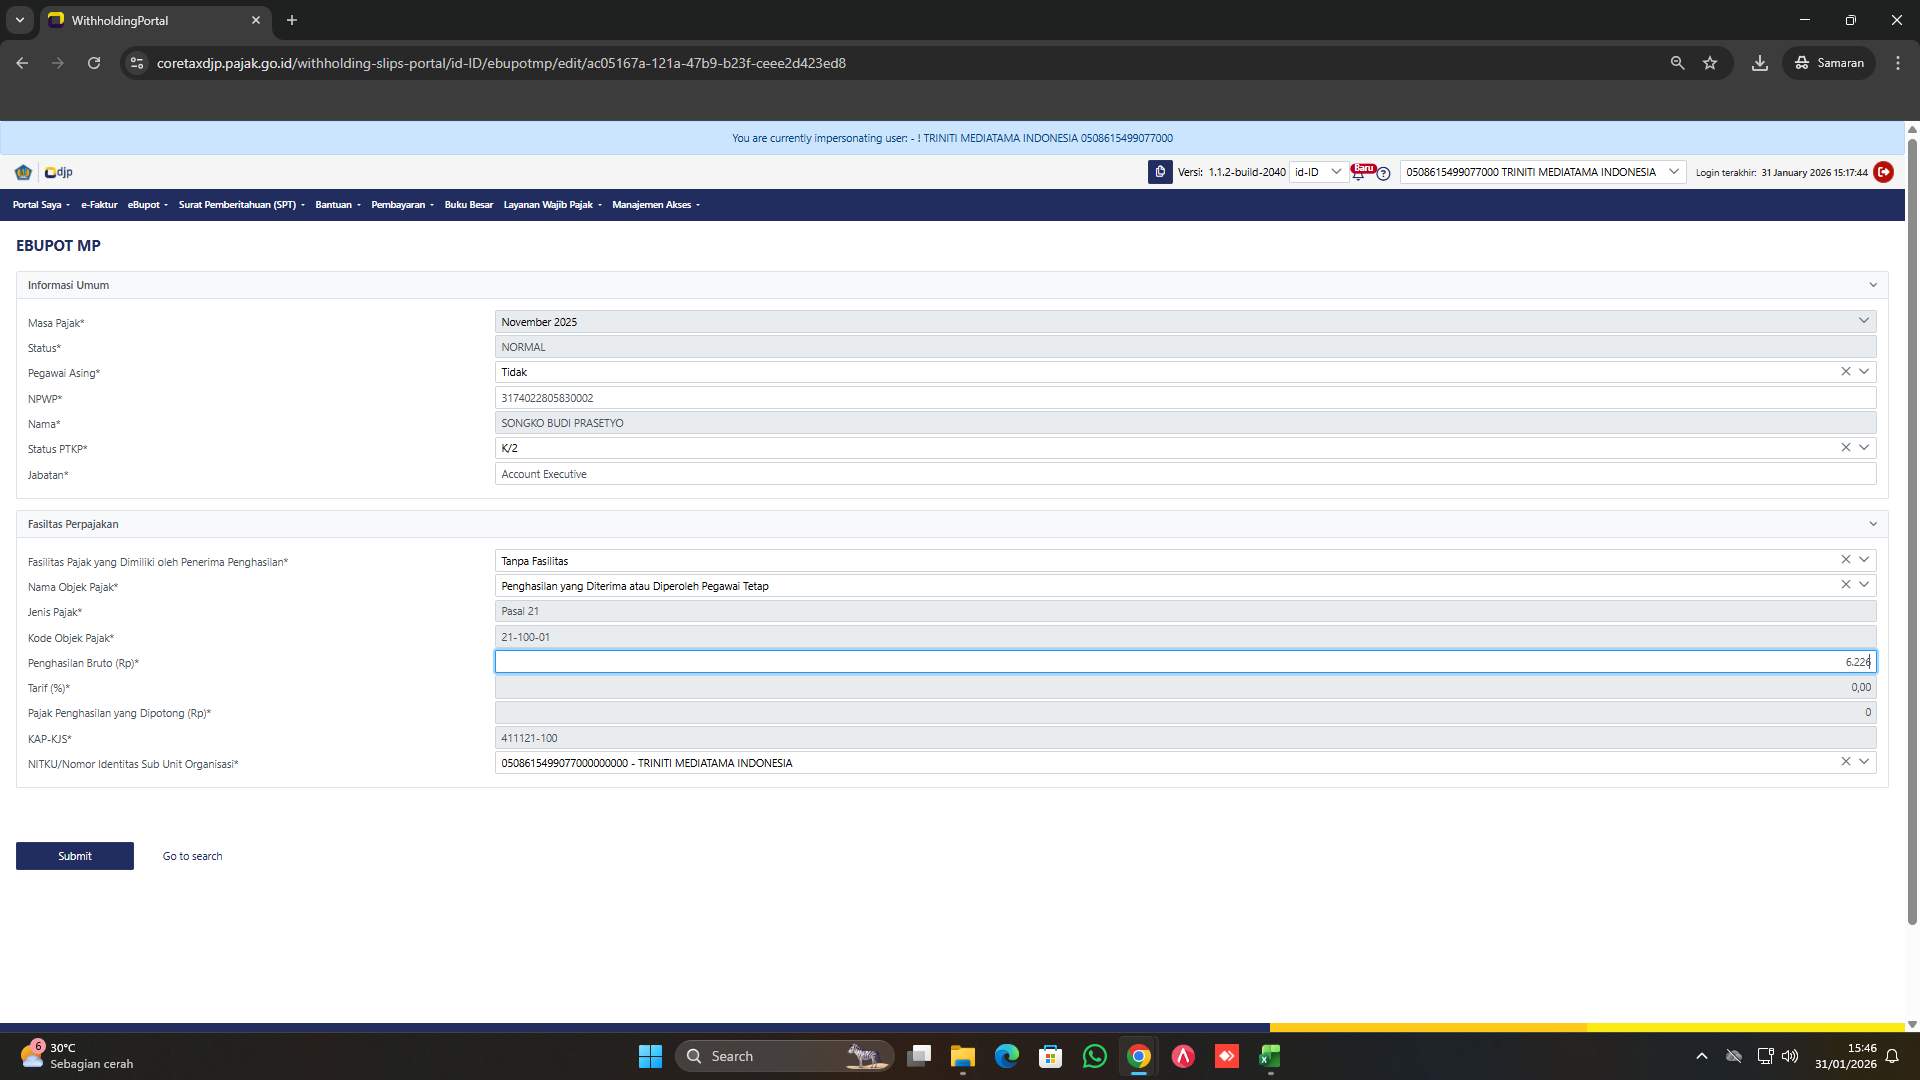
Task: Click the Kemenkeu garuda emblem logo
Action: [22, 172]
